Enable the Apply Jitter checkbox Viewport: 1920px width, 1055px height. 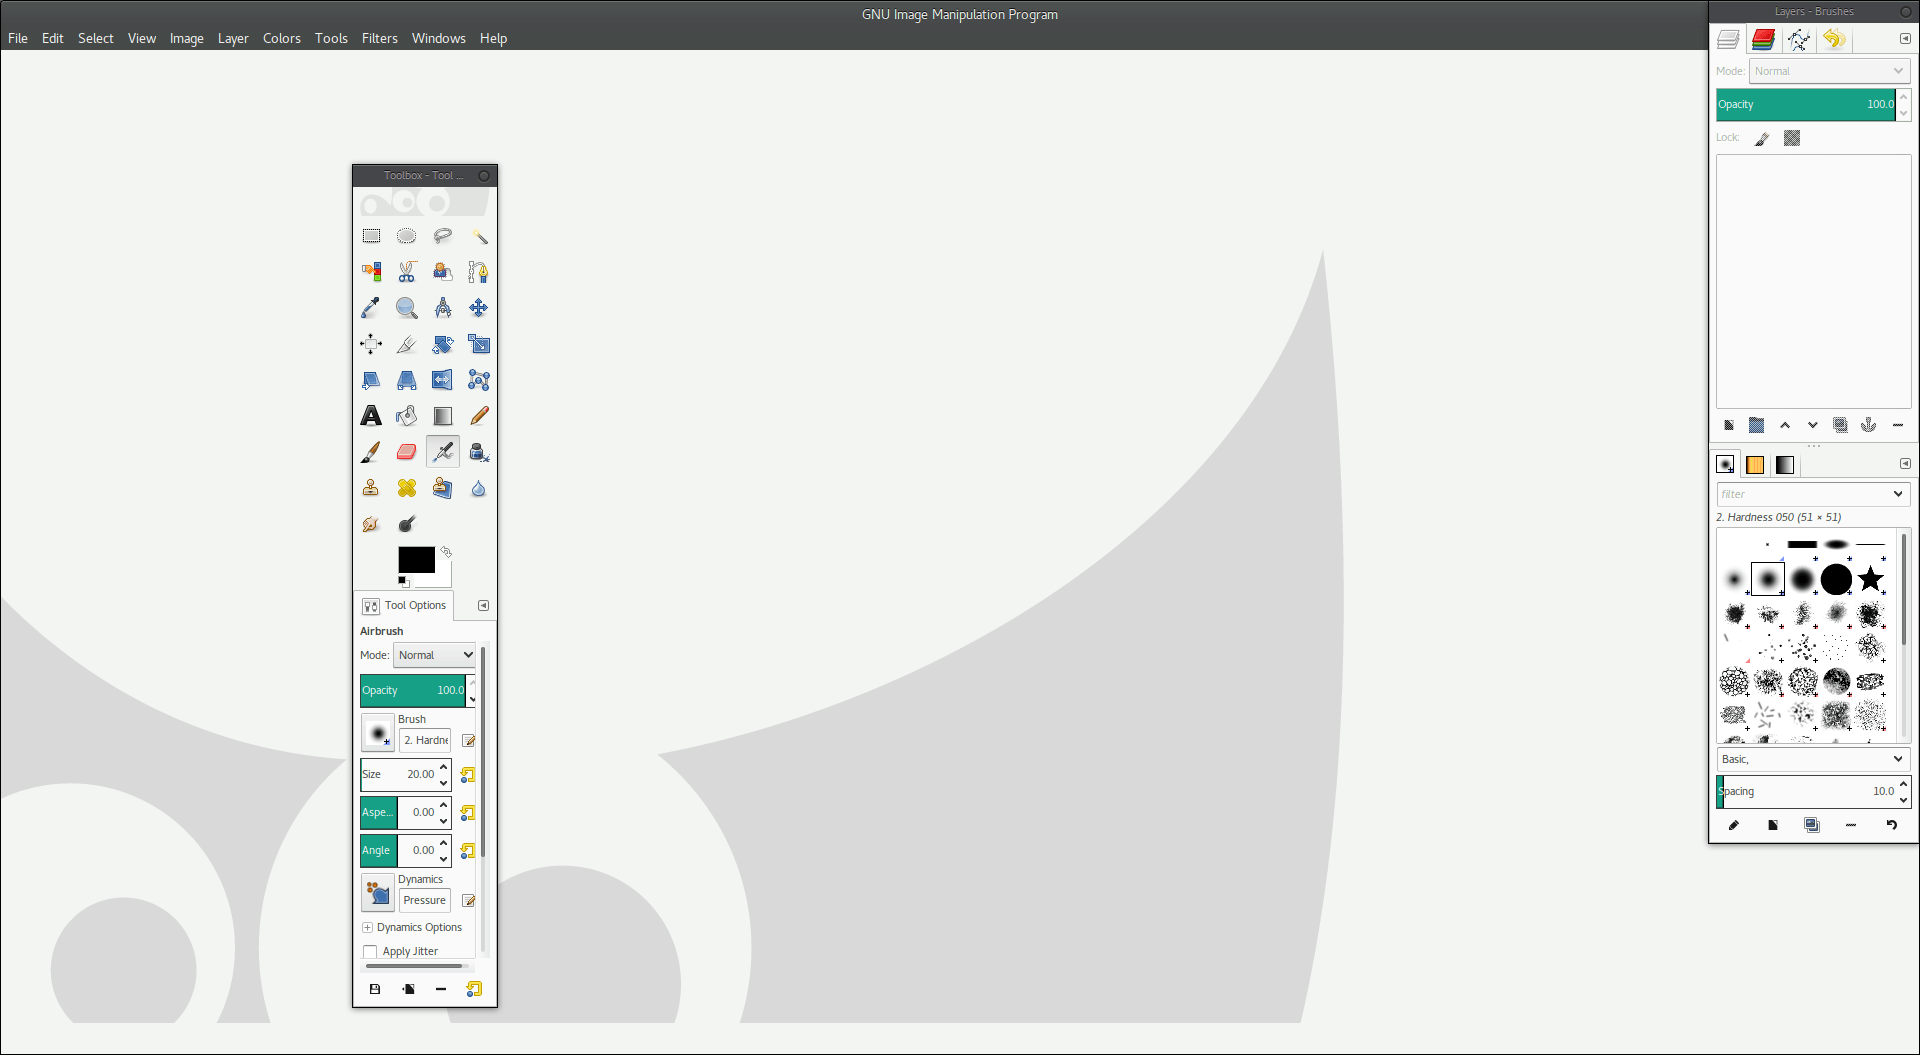370,952
